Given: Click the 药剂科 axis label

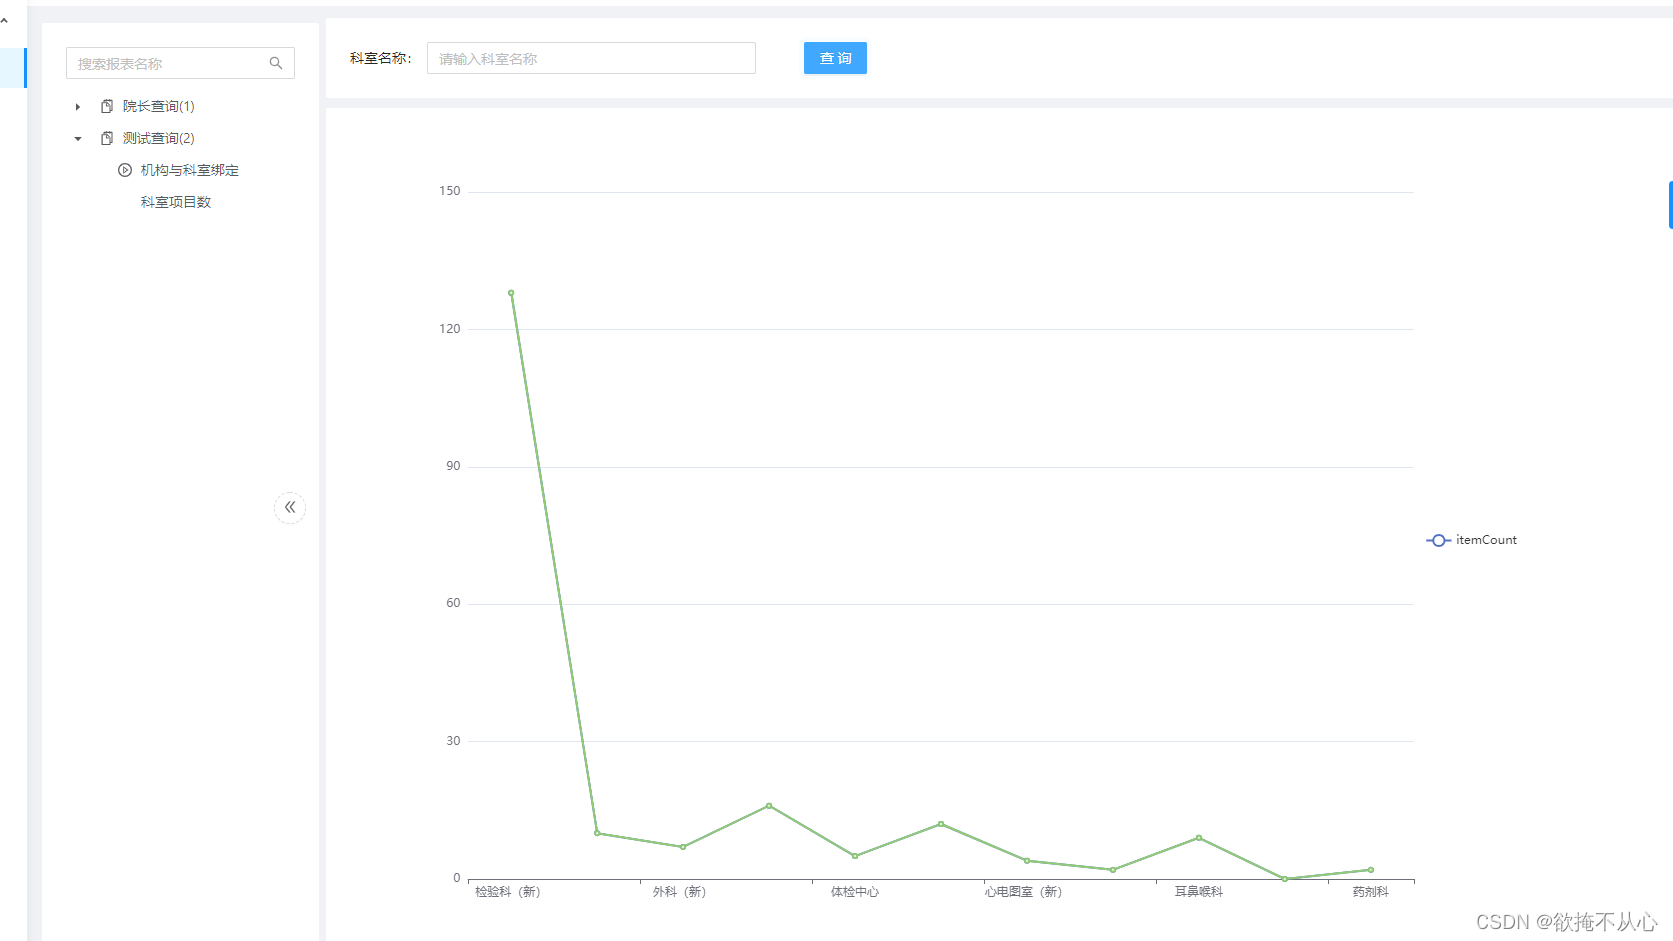Looking at the screenshot, I should pos(1371,892).
